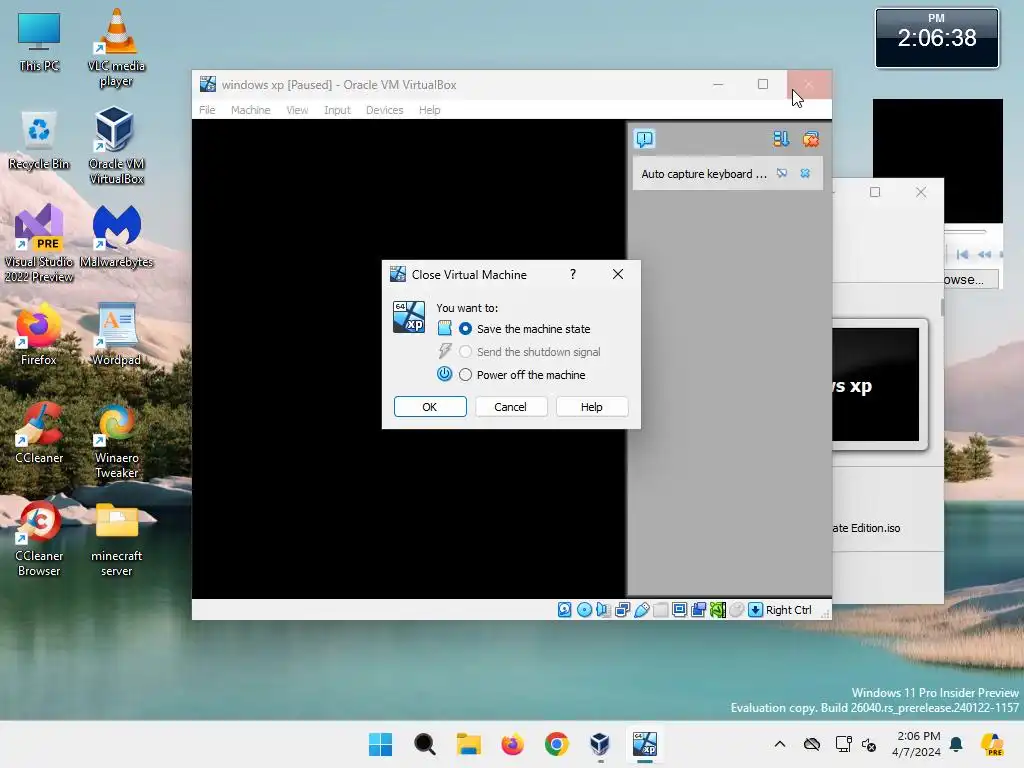This screenshot has width=1024, height=768.
Task: Expand the system tray hidden icons chevron
Action: point(780,744)
